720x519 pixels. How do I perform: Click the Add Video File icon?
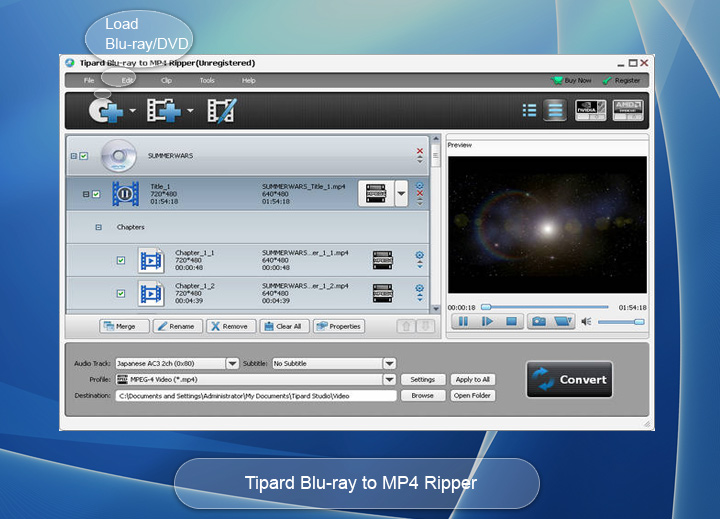tap(164, 111)
